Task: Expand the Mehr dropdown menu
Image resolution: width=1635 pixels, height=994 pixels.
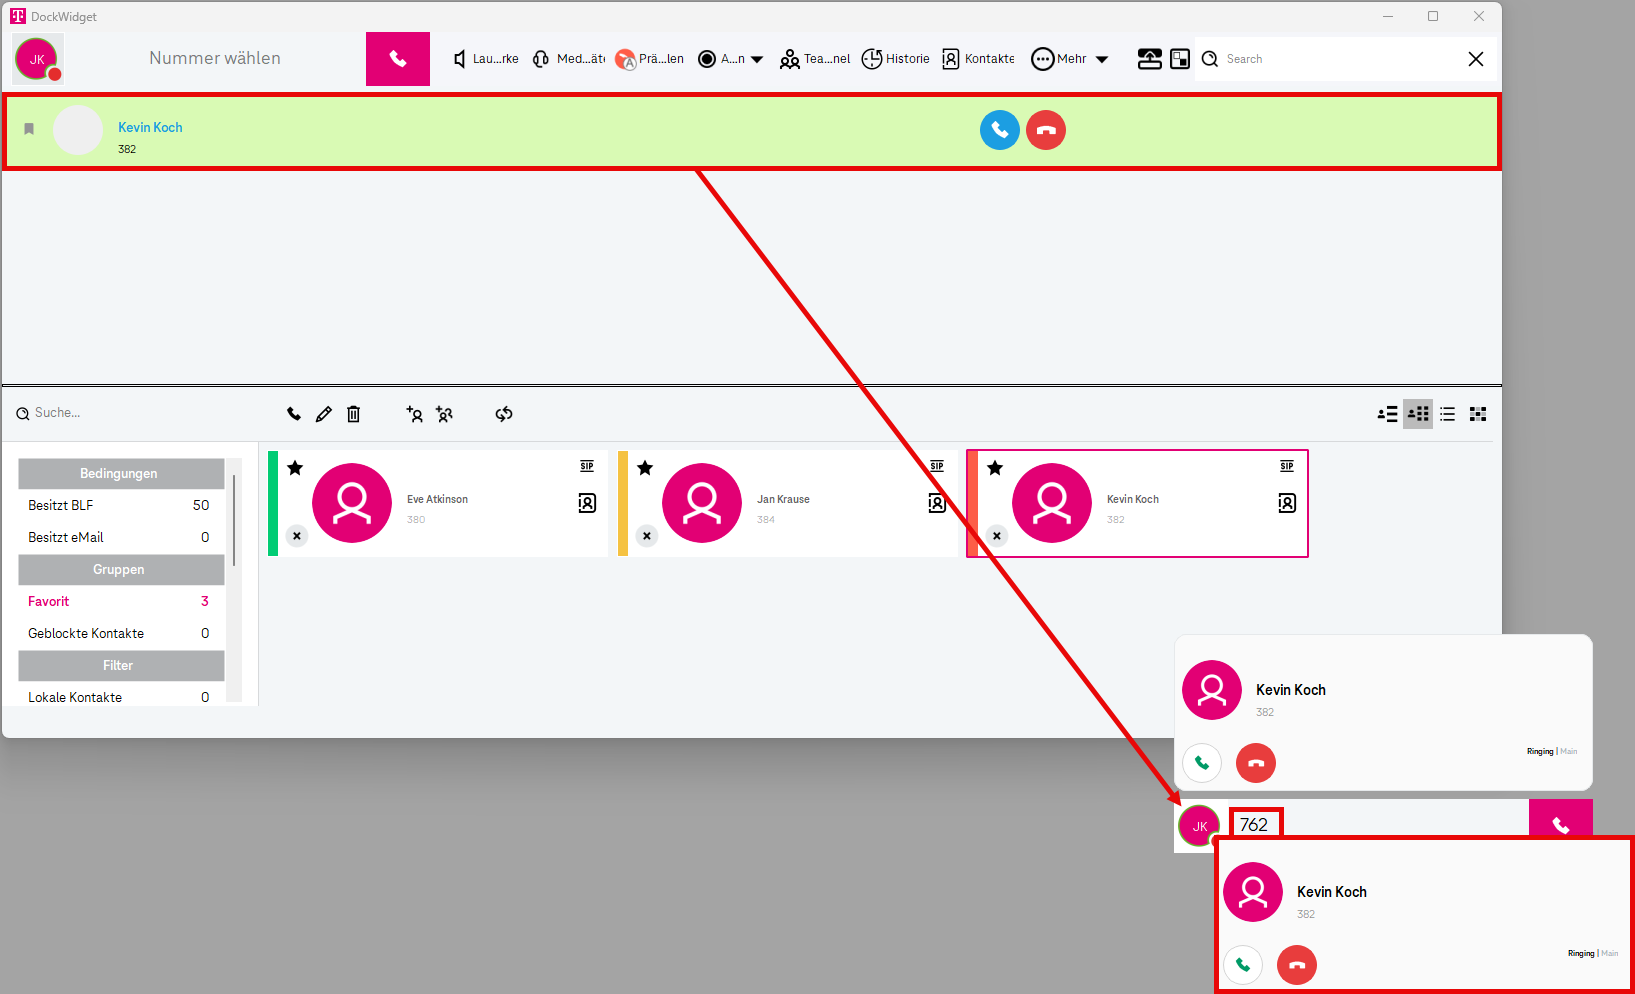Action: pyautogui.click(x=1102, y=59)
